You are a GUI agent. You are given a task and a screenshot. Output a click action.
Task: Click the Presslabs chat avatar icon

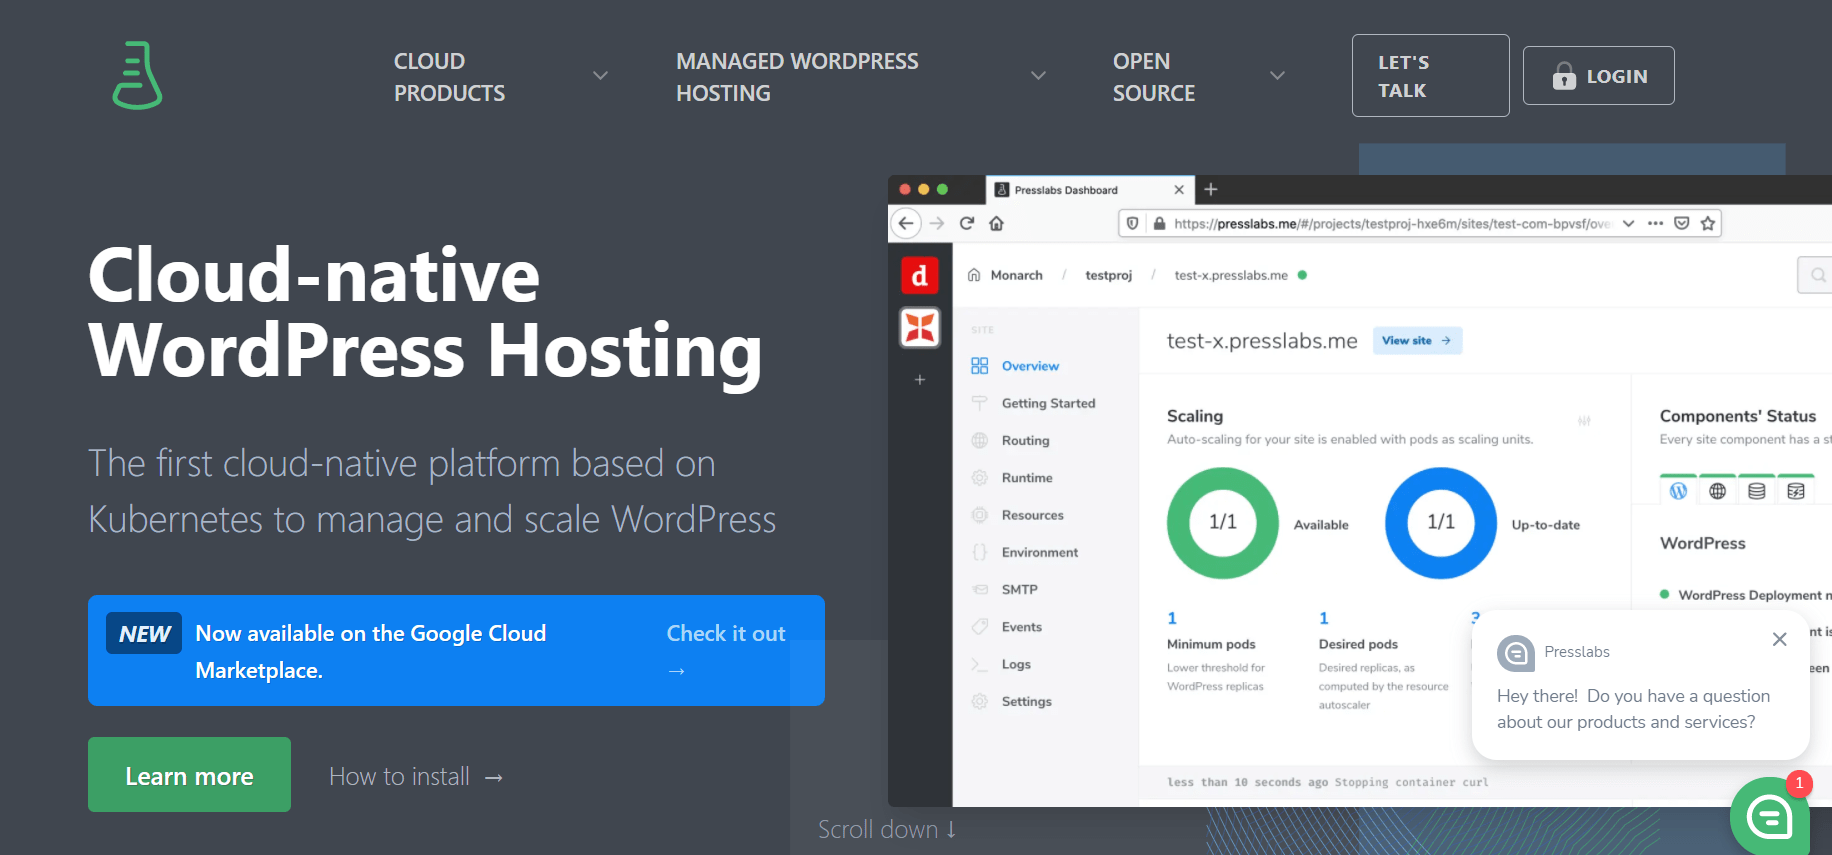(x=1515, y=653)
